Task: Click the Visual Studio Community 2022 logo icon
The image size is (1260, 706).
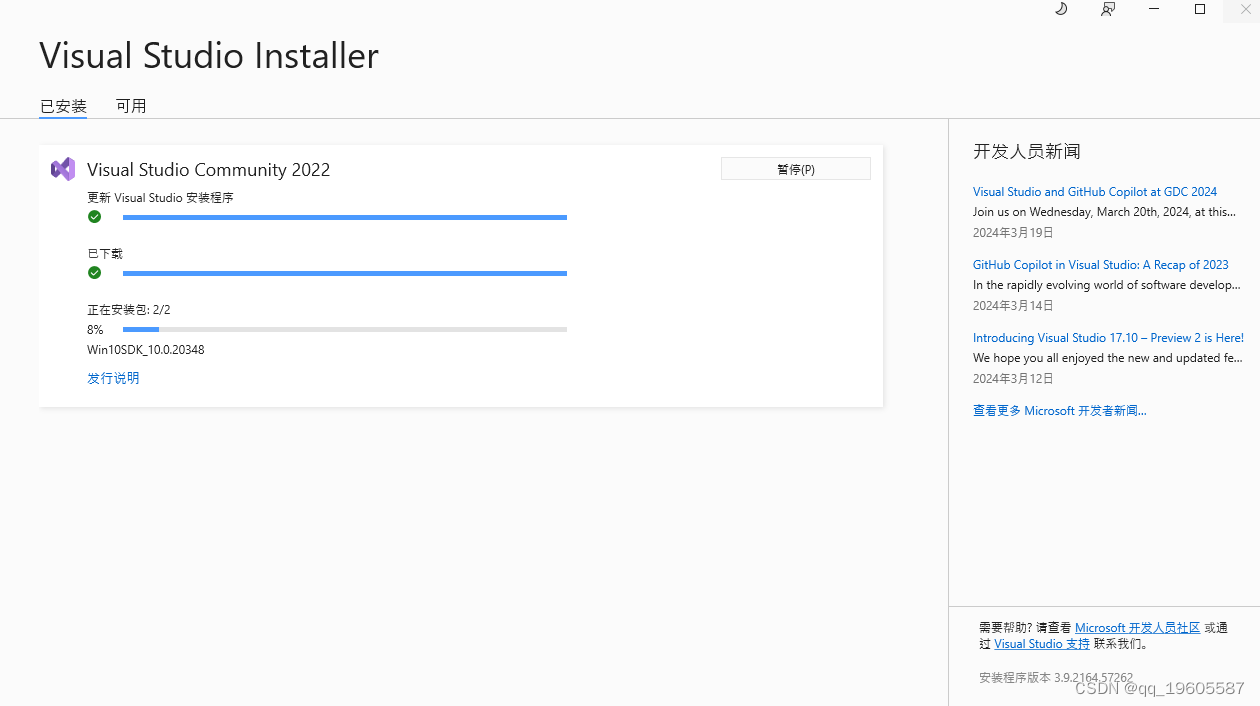Action: (62, 168)
